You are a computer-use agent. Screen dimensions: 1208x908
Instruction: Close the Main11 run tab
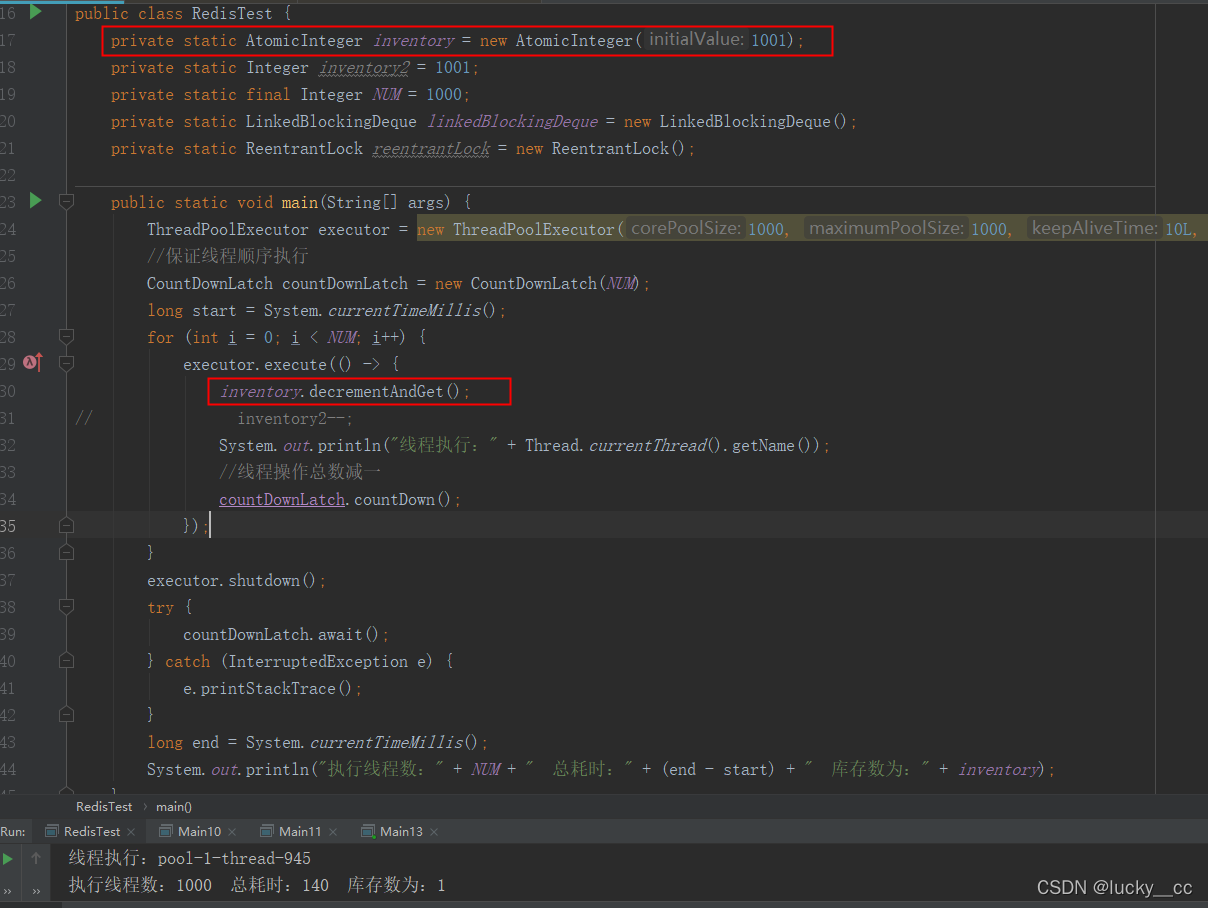pyautogui.click(x=332, y=832)
